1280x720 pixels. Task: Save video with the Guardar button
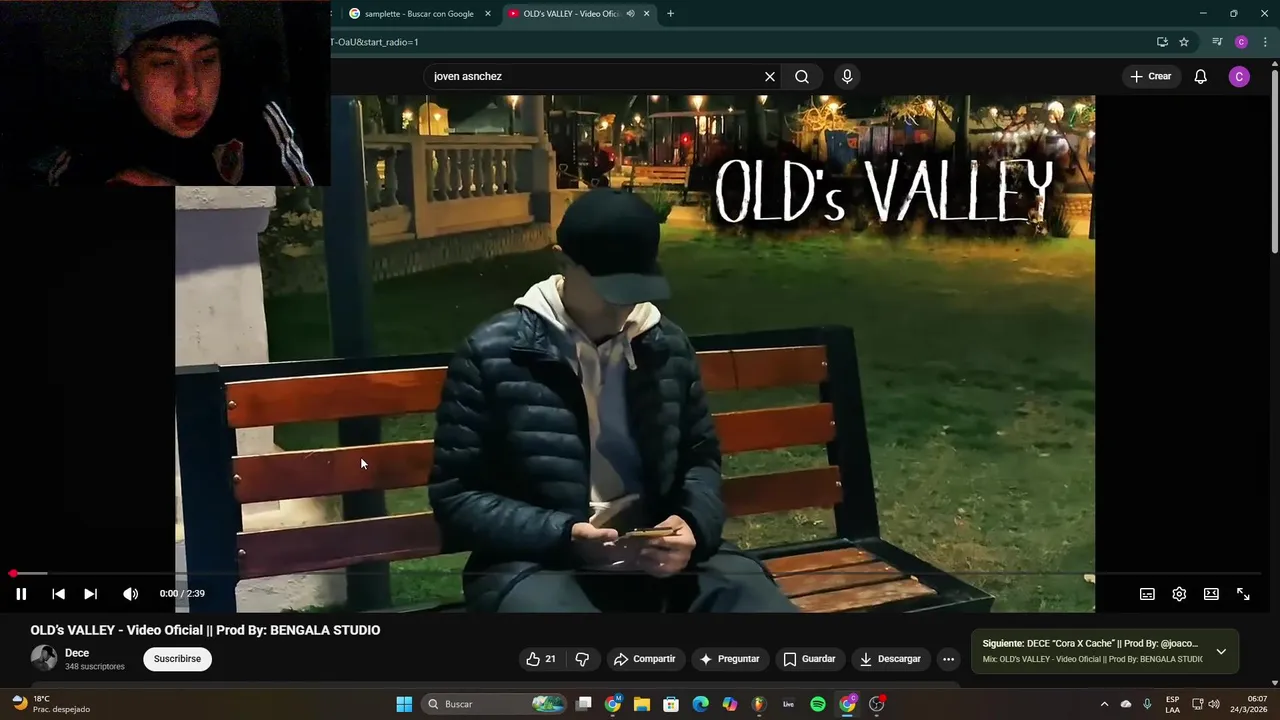809,659
